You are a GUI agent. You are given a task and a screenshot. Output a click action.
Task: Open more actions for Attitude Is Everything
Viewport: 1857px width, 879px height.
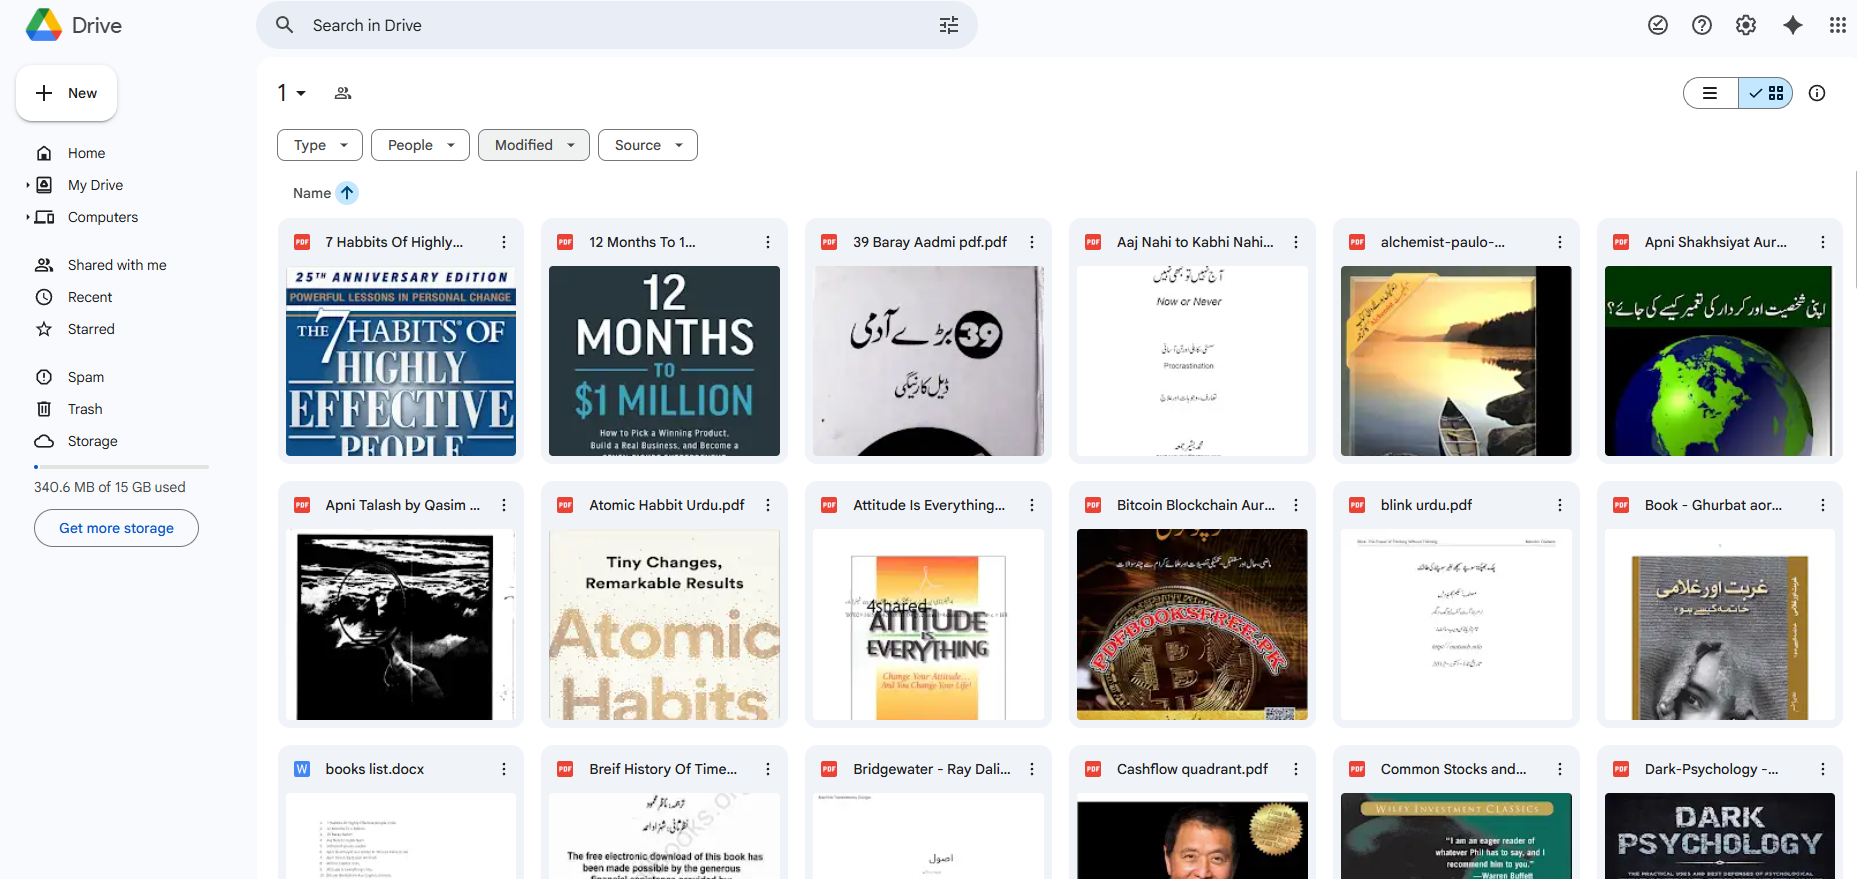tap(1032, 505)
